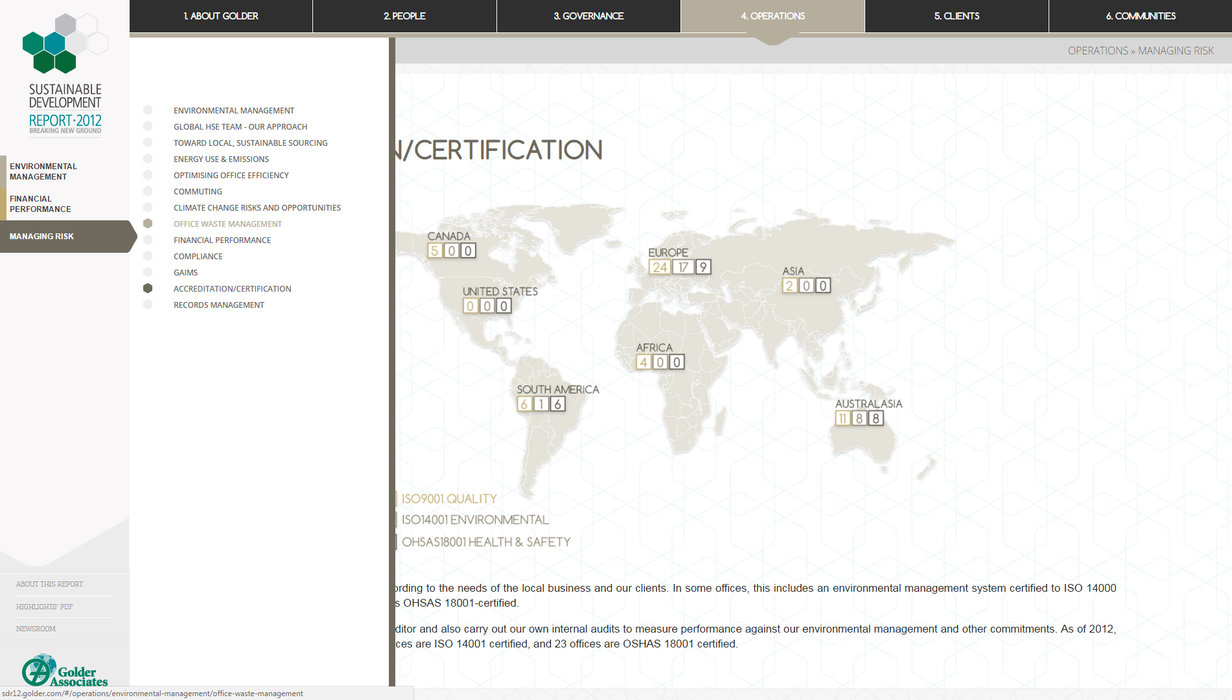
Task: Open the Records Management submenu item
Action: pyautogui.click(x=219, y=305)
